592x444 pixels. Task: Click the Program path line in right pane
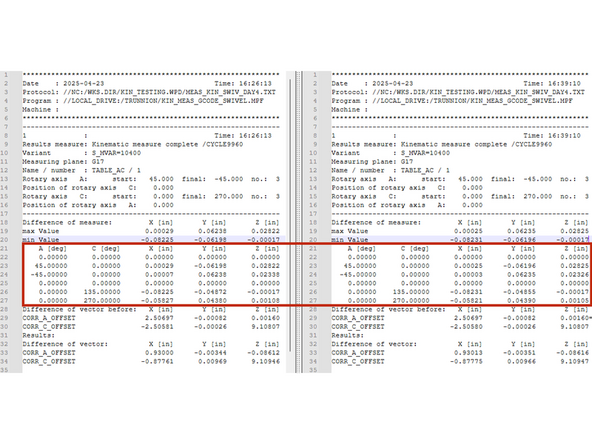tap(452, 101)
